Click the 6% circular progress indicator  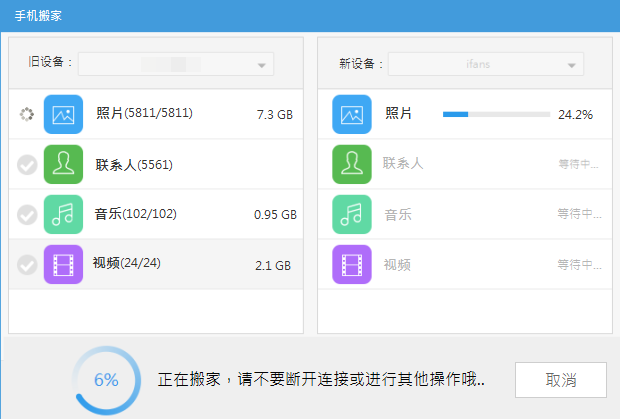[x=106, y=380]
